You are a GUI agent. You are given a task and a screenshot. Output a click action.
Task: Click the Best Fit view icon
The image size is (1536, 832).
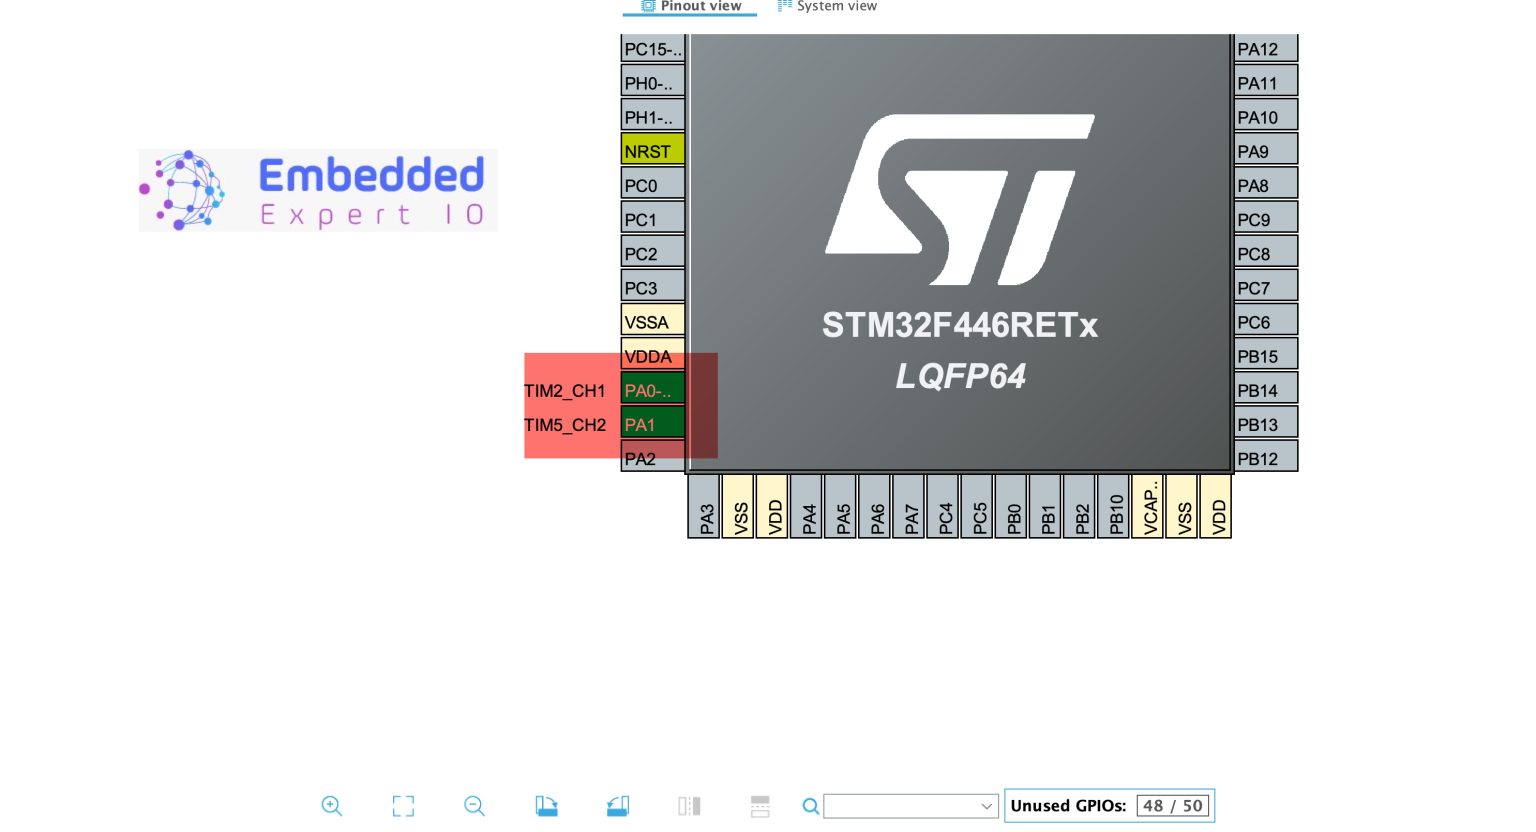(x=403, y=806)
